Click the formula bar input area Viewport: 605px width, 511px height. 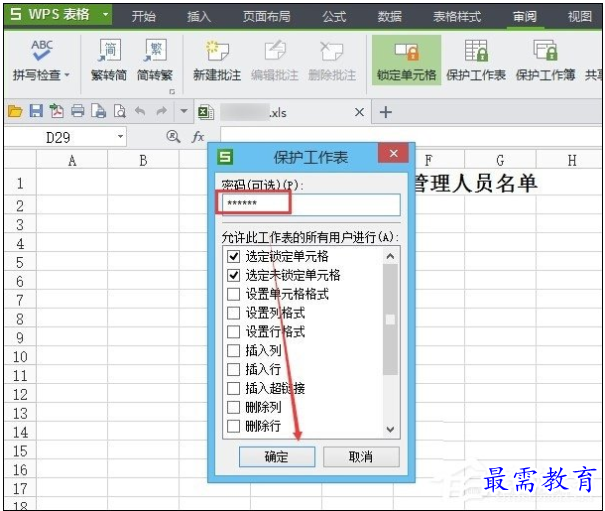coord(411,136)
